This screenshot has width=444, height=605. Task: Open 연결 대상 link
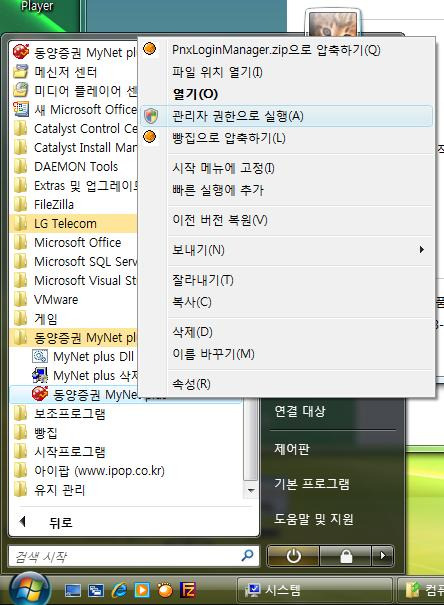pyautogui.click(x=300, y=411)
